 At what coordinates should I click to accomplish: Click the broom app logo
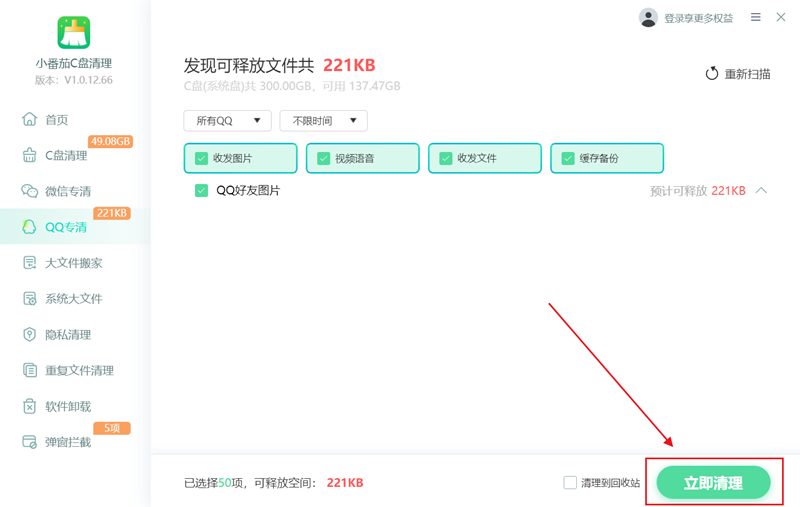pos(74,33)
